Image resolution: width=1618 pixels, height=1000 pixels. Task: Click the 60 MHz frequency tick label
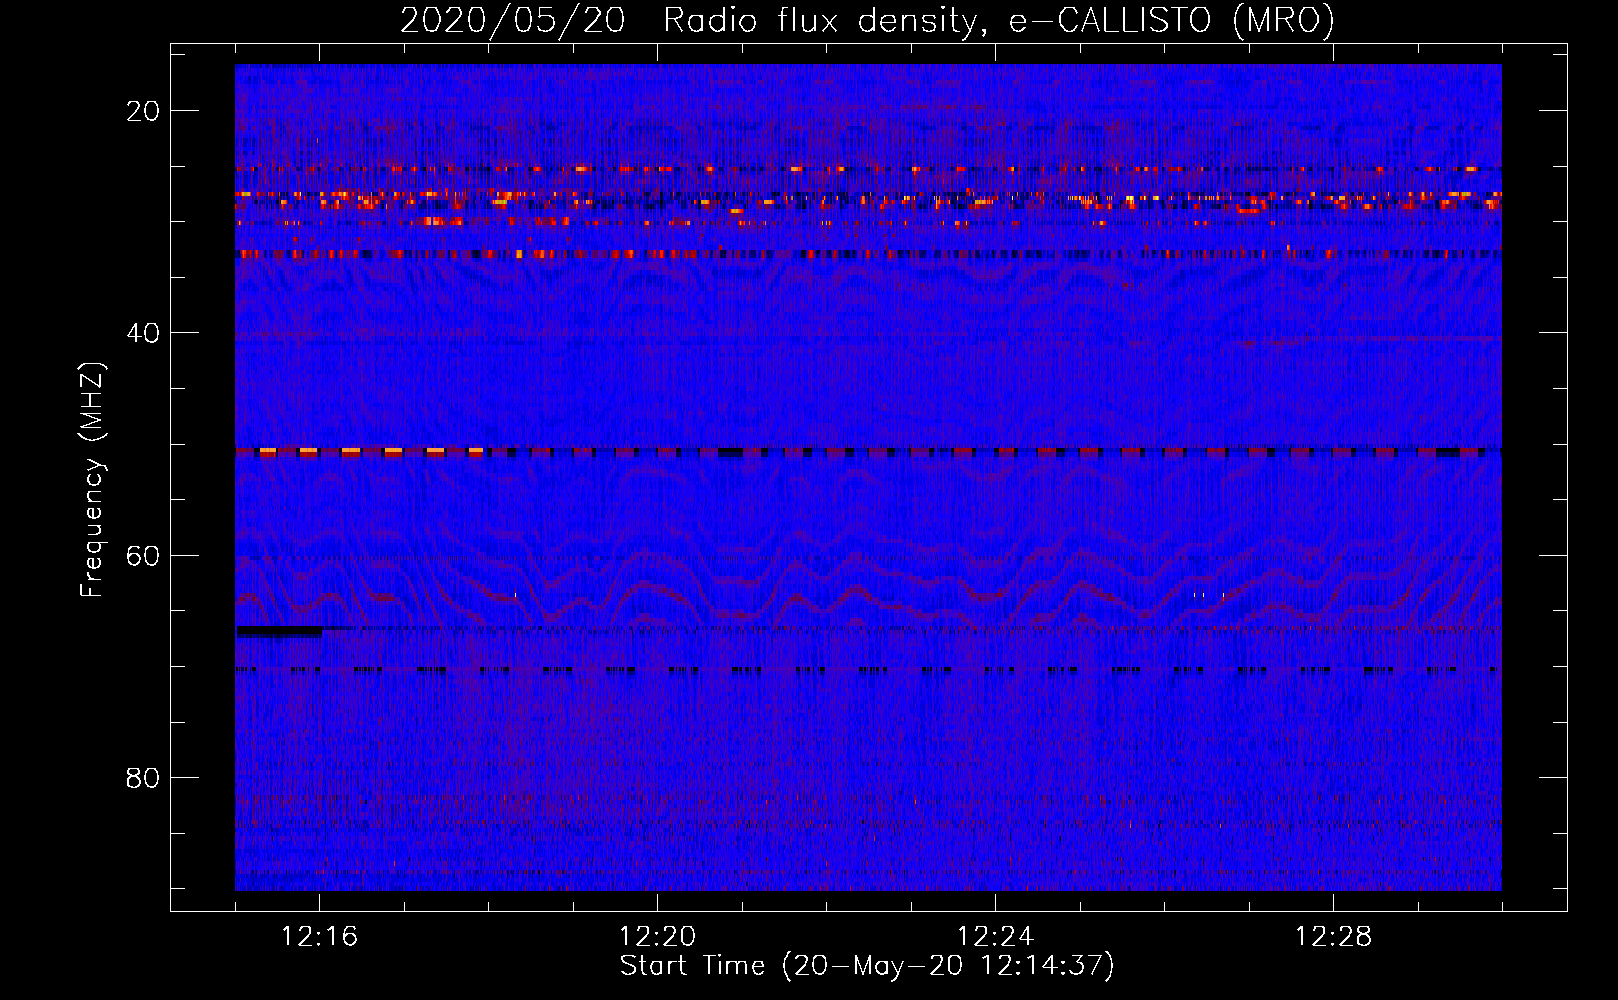tap(143, 555)
